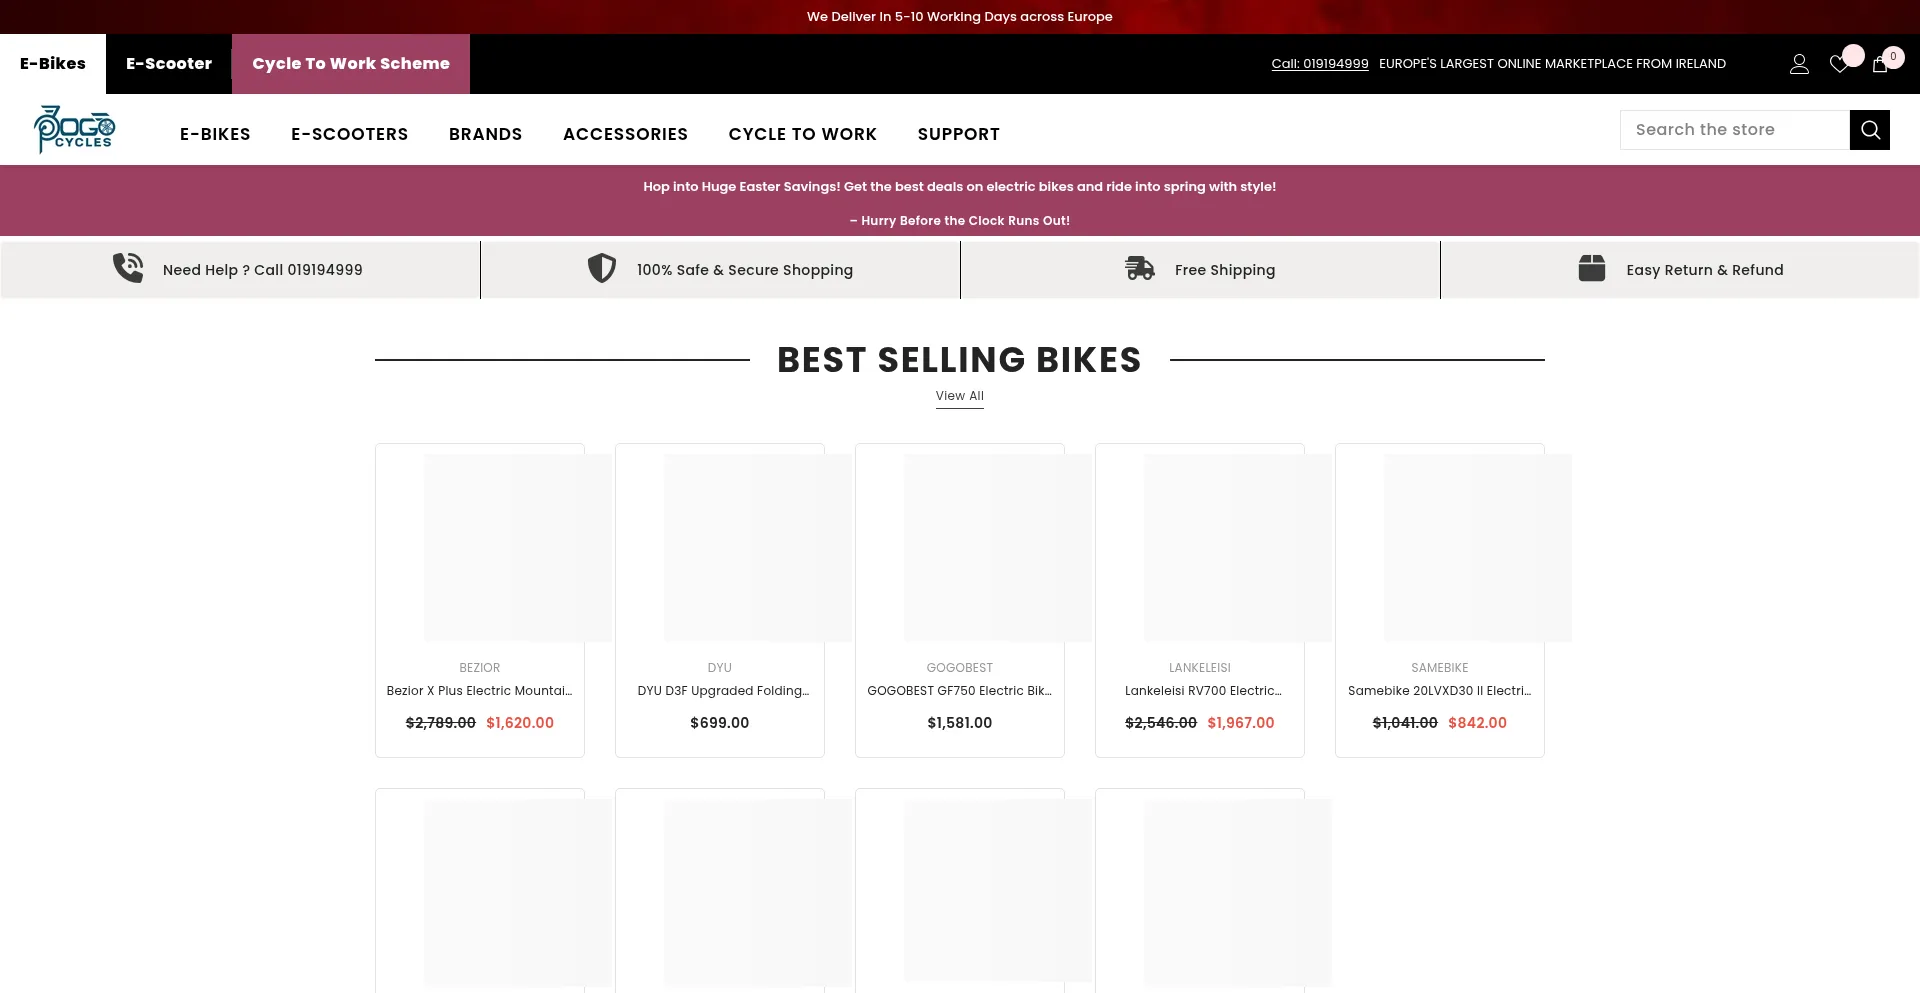The image size is (1920, 993).
Task: Click the $1,041.00 crossed-out price
Action: 1405,723
